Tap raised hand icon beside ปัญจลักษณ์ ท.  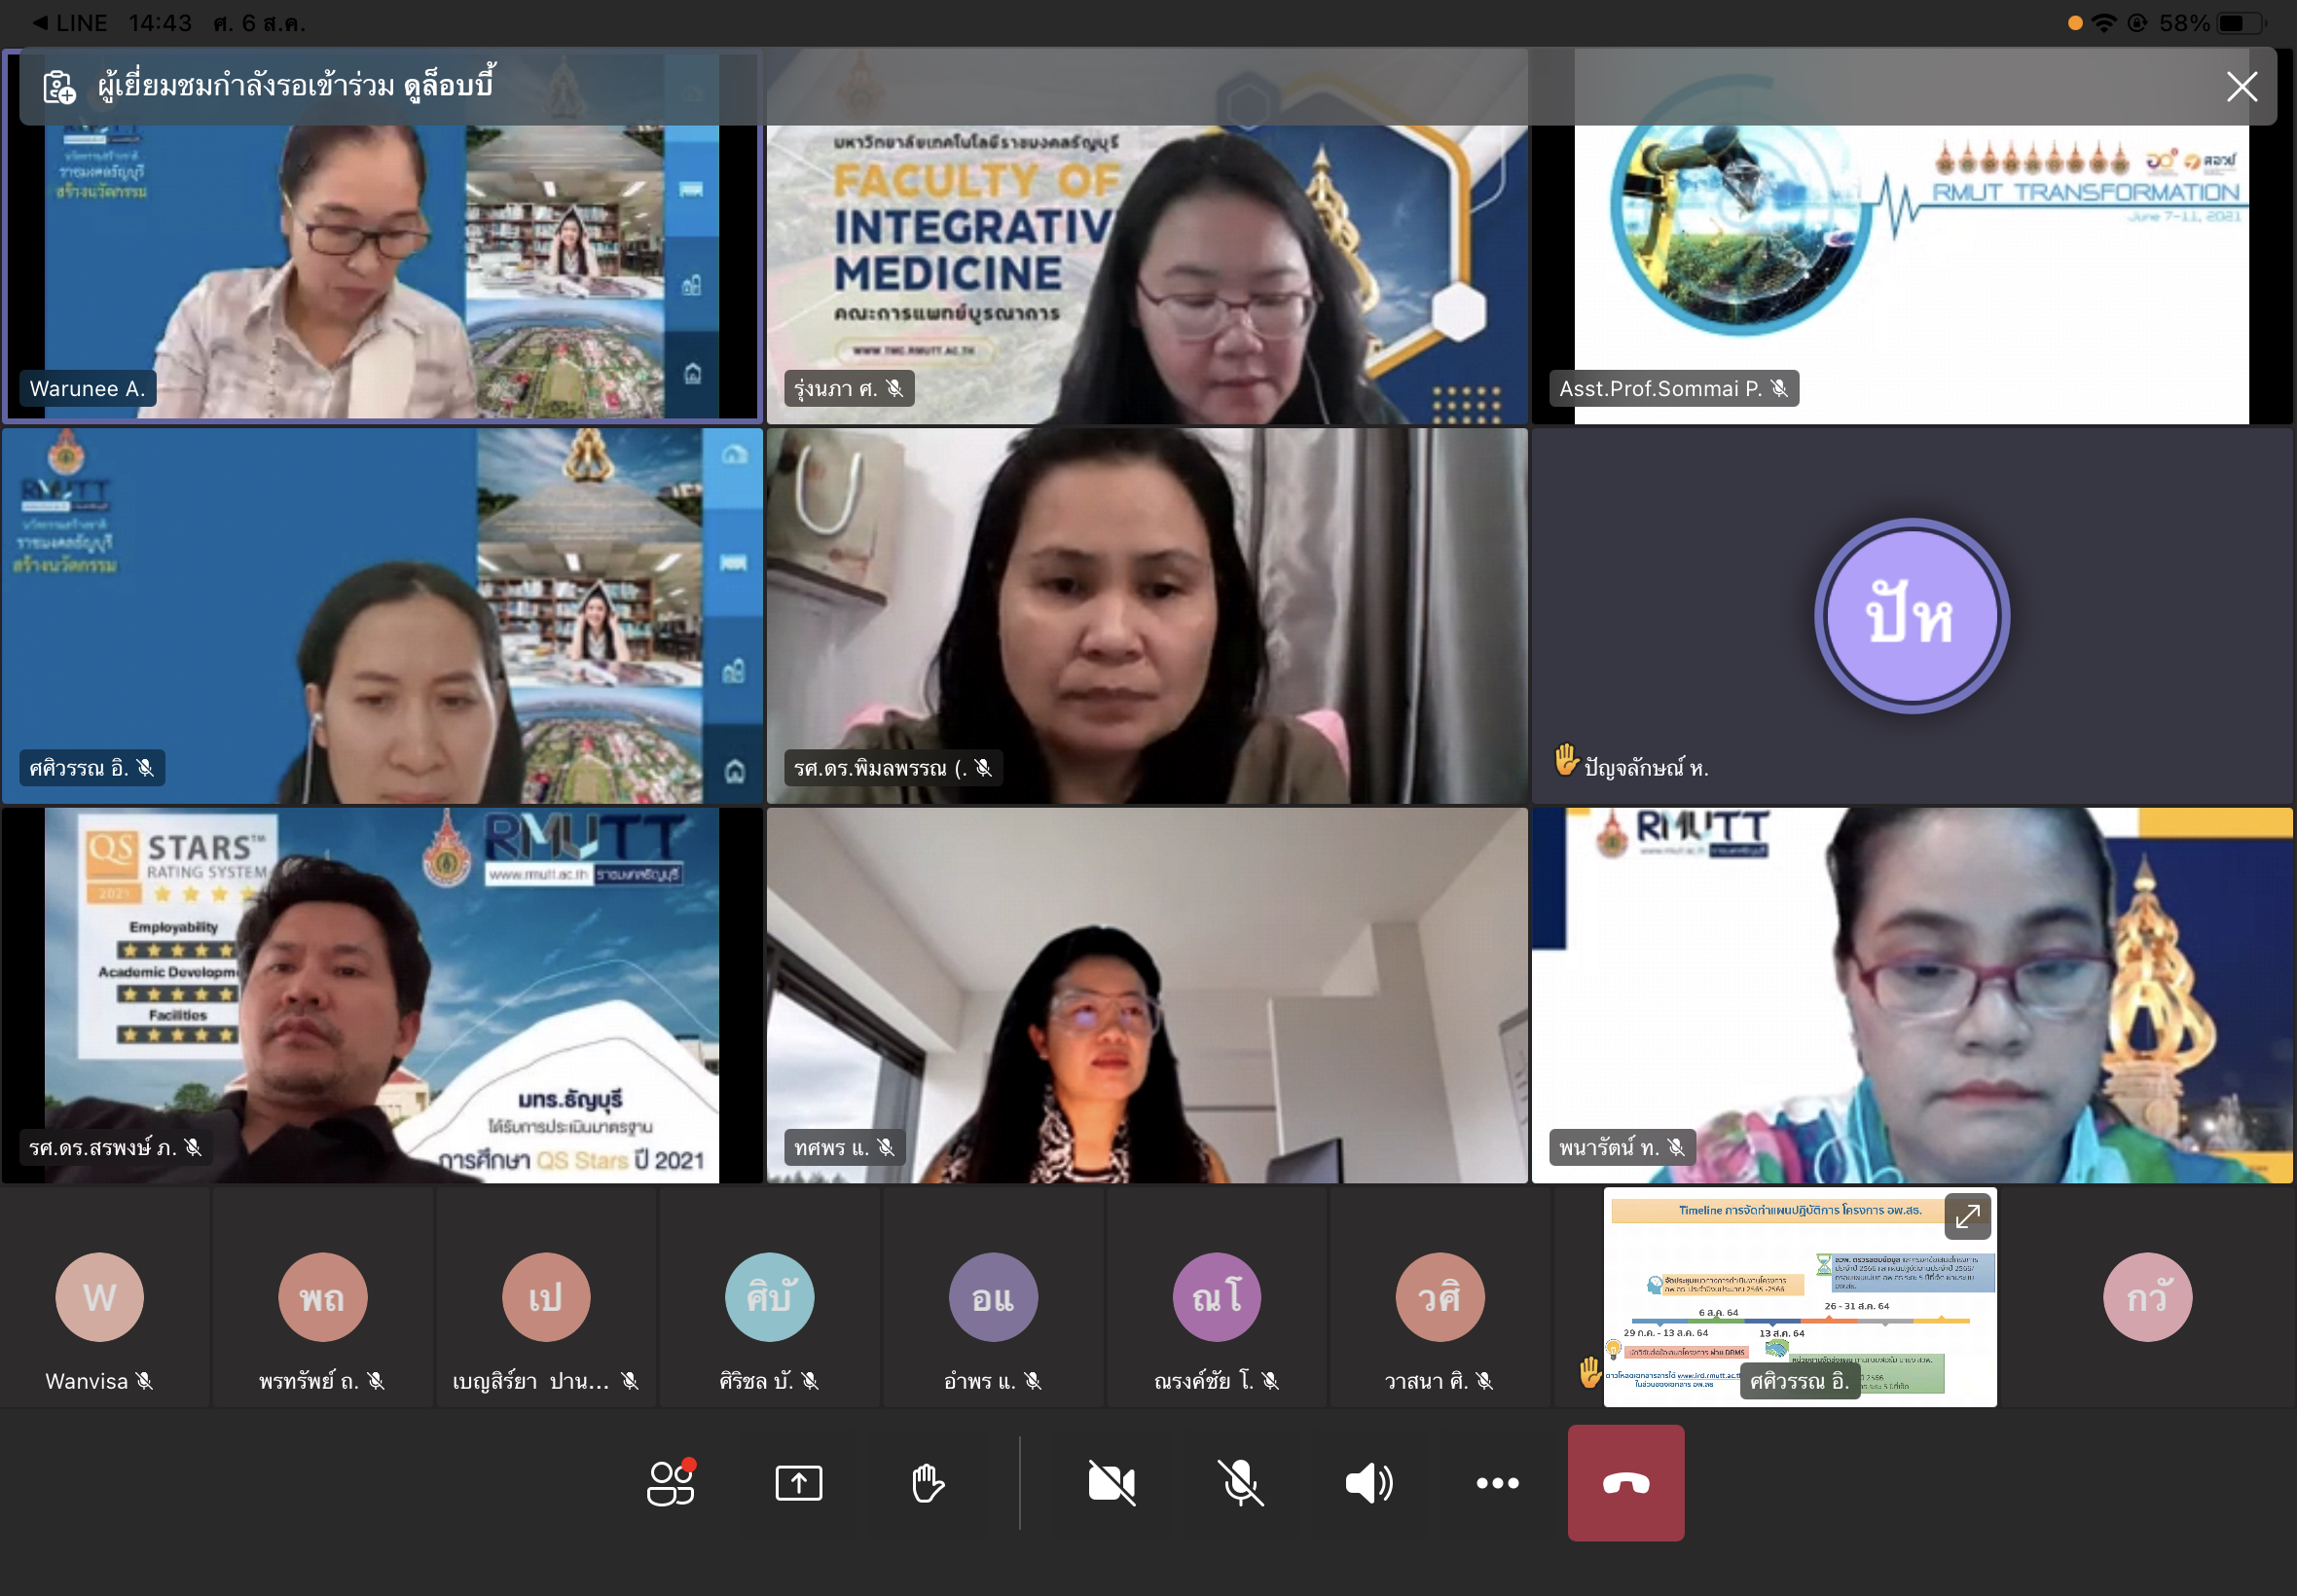click(1566, 759)
